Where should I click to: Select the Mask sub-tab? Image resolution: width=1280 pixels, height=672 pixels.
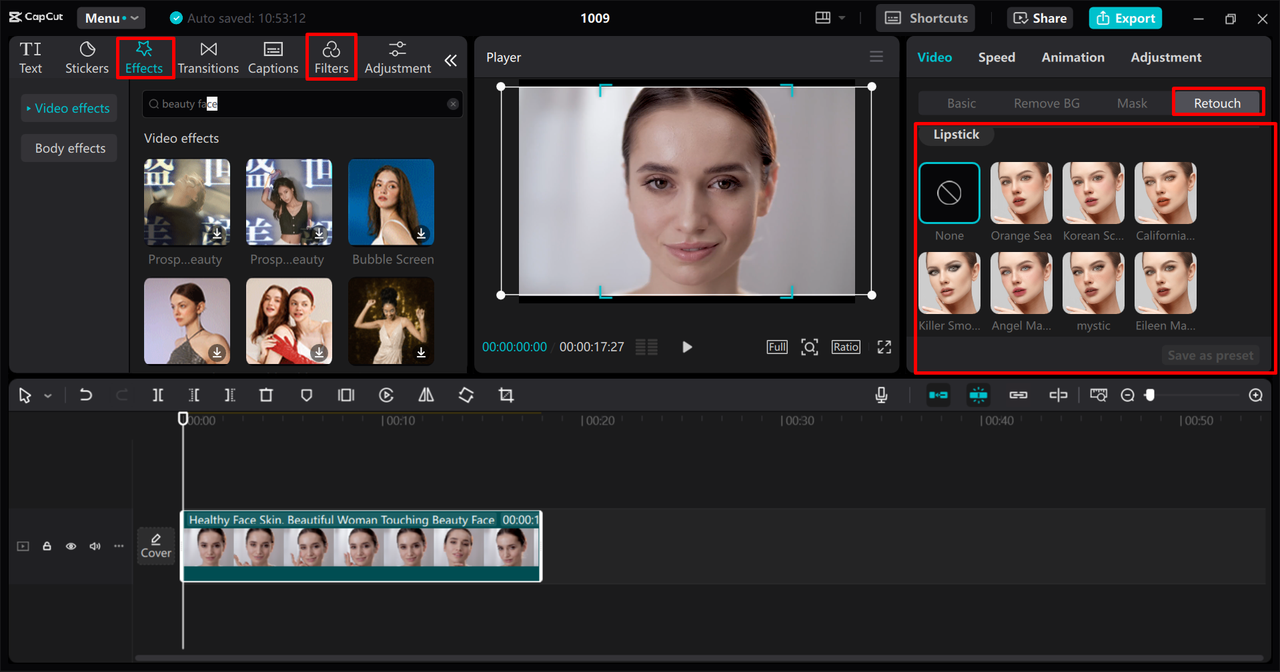point(1132,103)
